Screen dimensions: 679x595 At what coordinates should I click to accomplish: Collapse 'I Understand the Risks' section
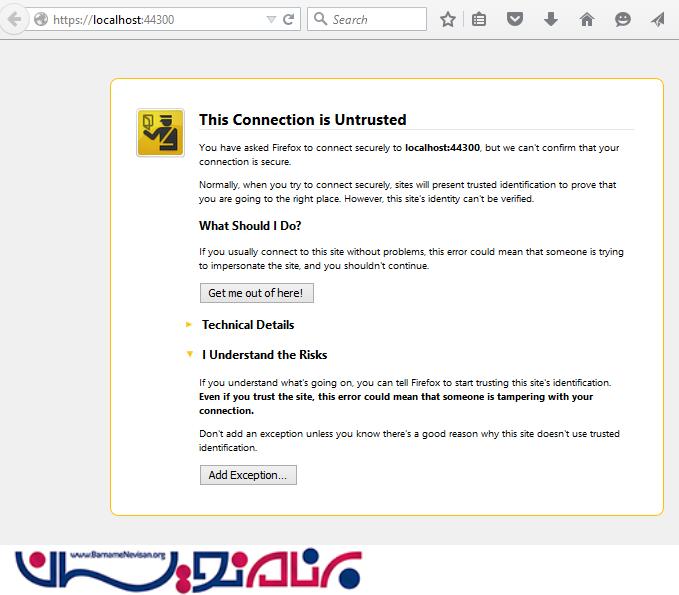pyautogui.click(x=264, y=355)
